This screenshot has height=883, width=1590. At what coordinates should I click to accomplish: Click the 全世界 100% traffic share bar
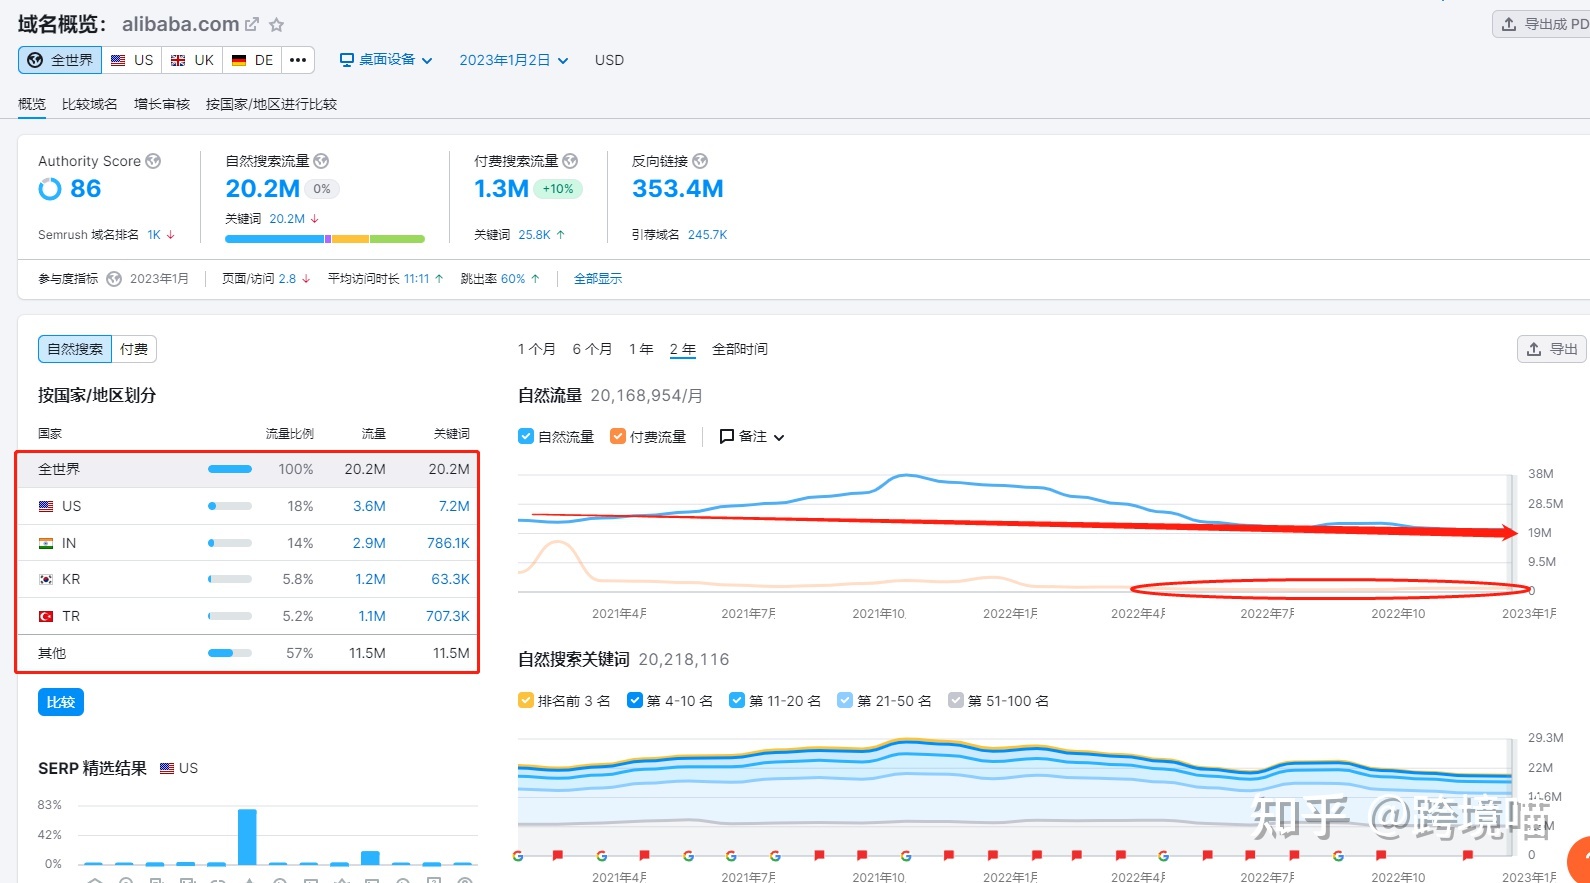coord(230,469)
